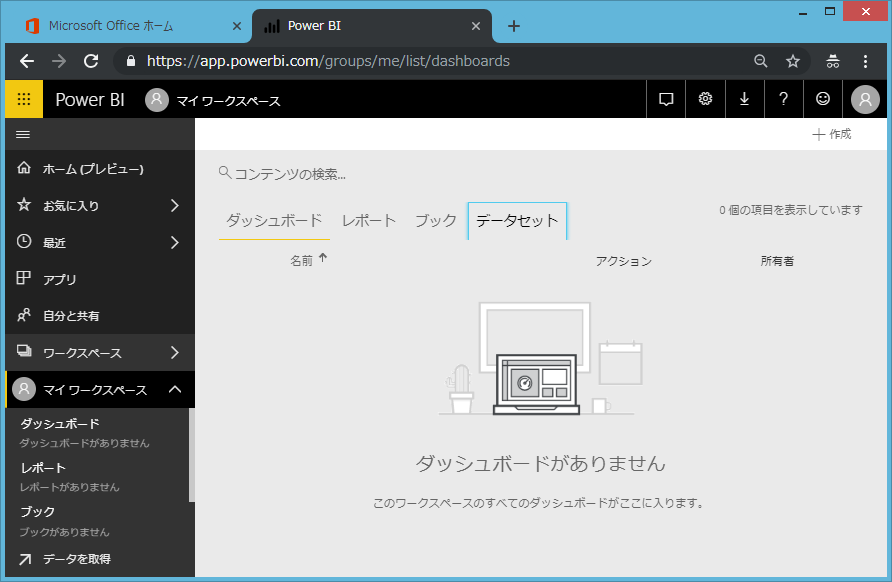
Task: Expand the 最近 flyout chevron
Action: click(x=174, y=242)
